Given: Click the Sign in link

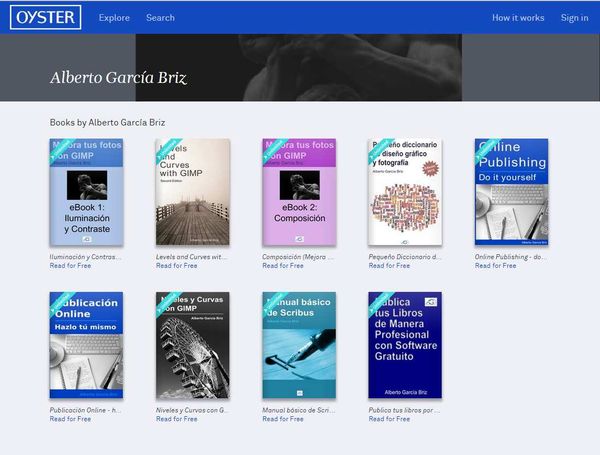Looking at the screenshot, I should tap(574, 18).
